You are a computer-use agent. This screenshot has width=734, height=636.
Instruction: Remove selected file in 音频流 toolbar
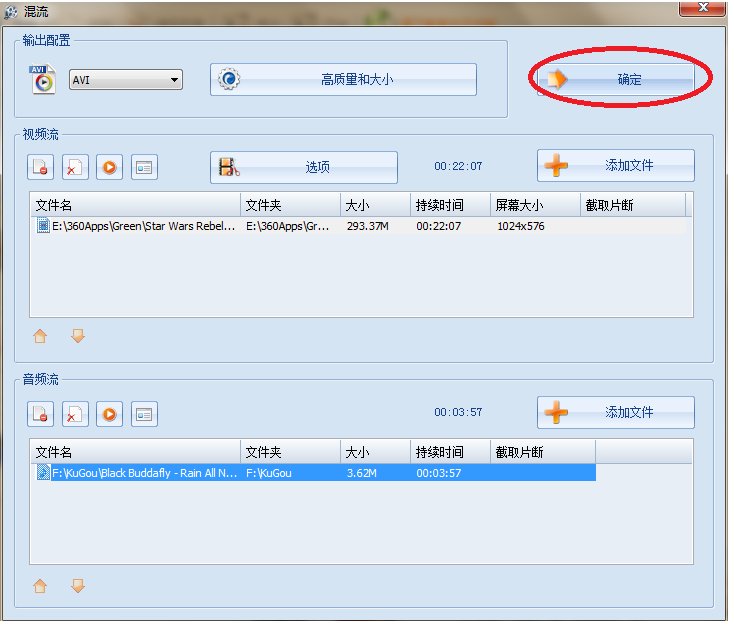pyautogui.click(x=40, y=414)
